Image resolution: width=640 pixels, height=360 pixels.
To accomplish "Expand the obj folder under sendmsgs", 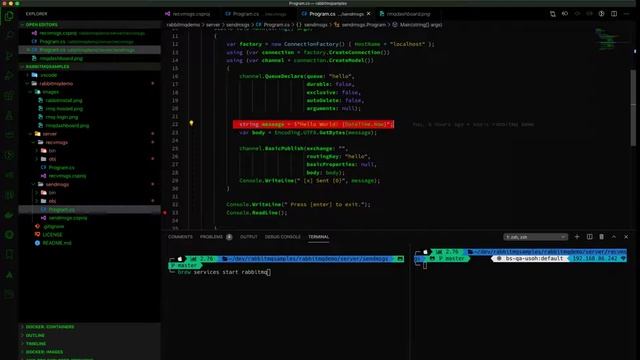I will pos(52,201).
